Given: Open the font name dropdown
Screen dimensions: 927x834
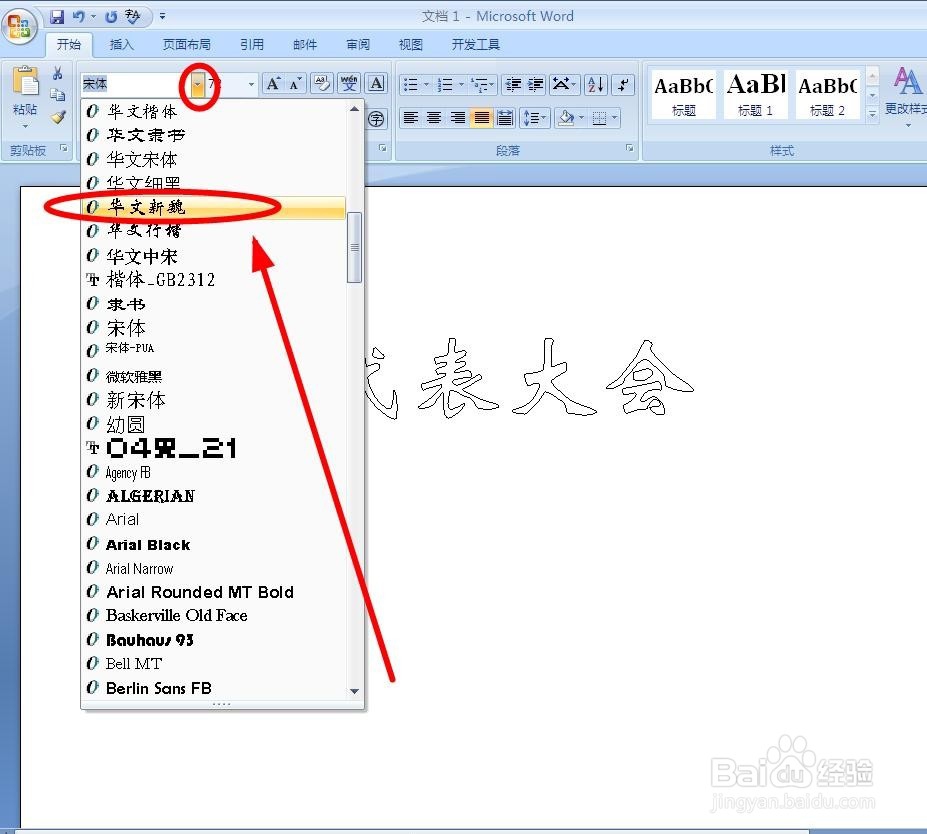Looking at the screenshot, I should coord(196,83).
